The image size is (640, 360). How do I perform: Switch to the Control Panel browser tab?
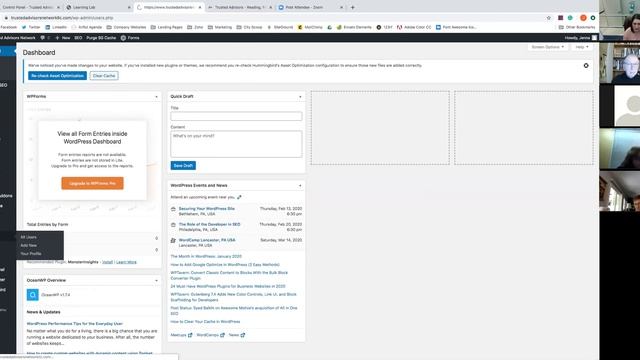click(28, 7)
